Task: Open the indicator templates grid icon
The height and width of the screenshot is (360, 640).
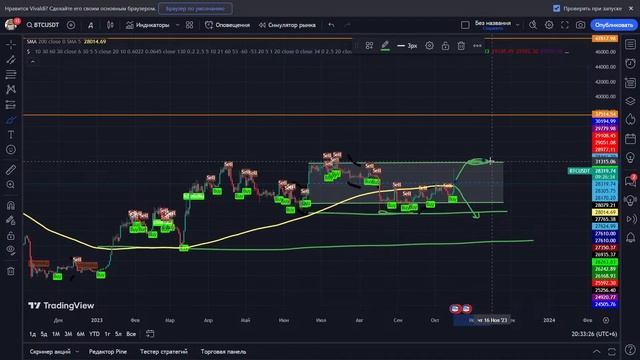Action: [x=189, y=25]
